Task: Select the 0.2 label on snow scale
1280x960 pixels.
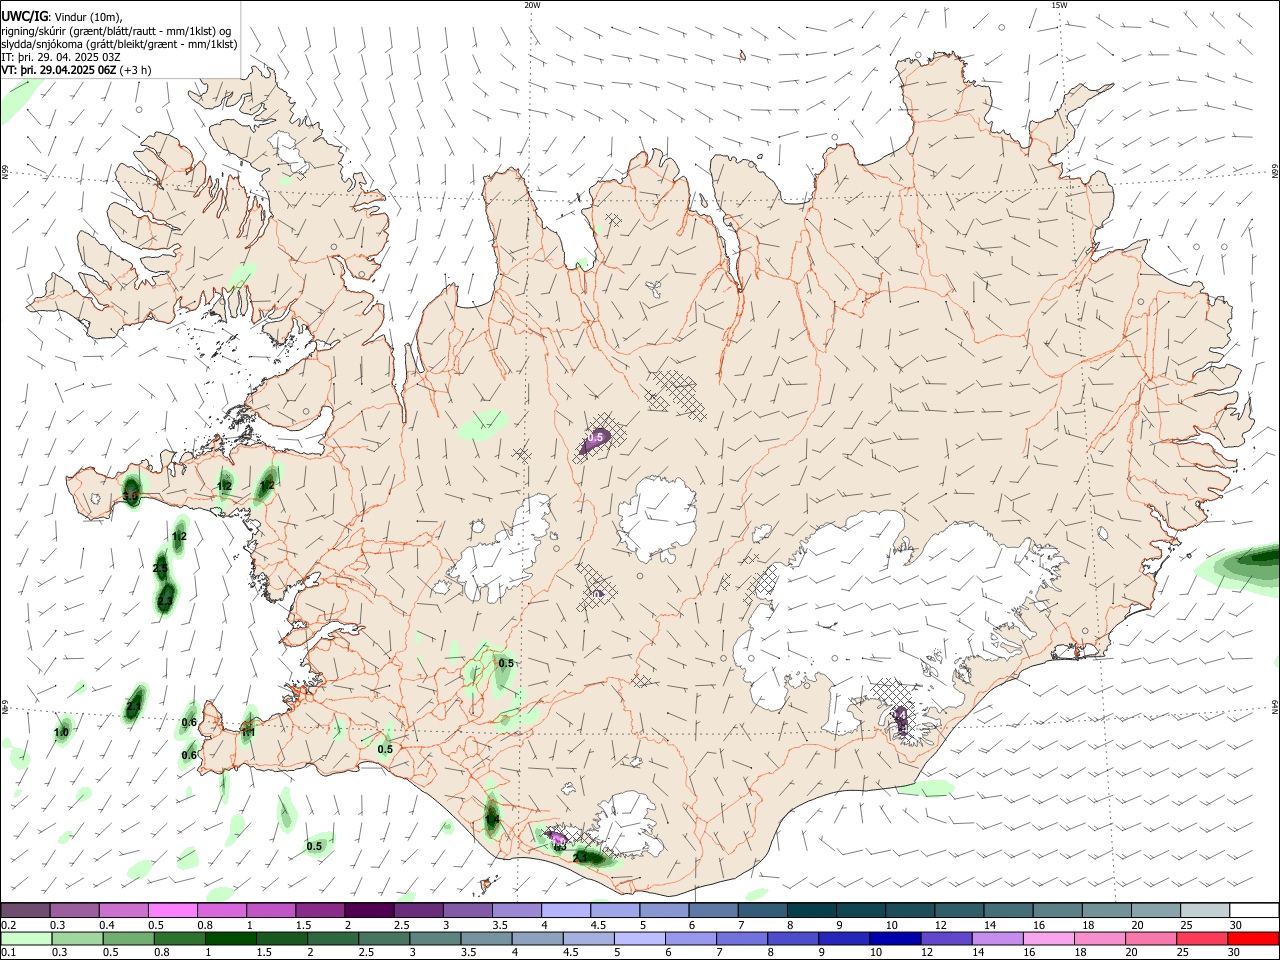Action: pos(8,925)
